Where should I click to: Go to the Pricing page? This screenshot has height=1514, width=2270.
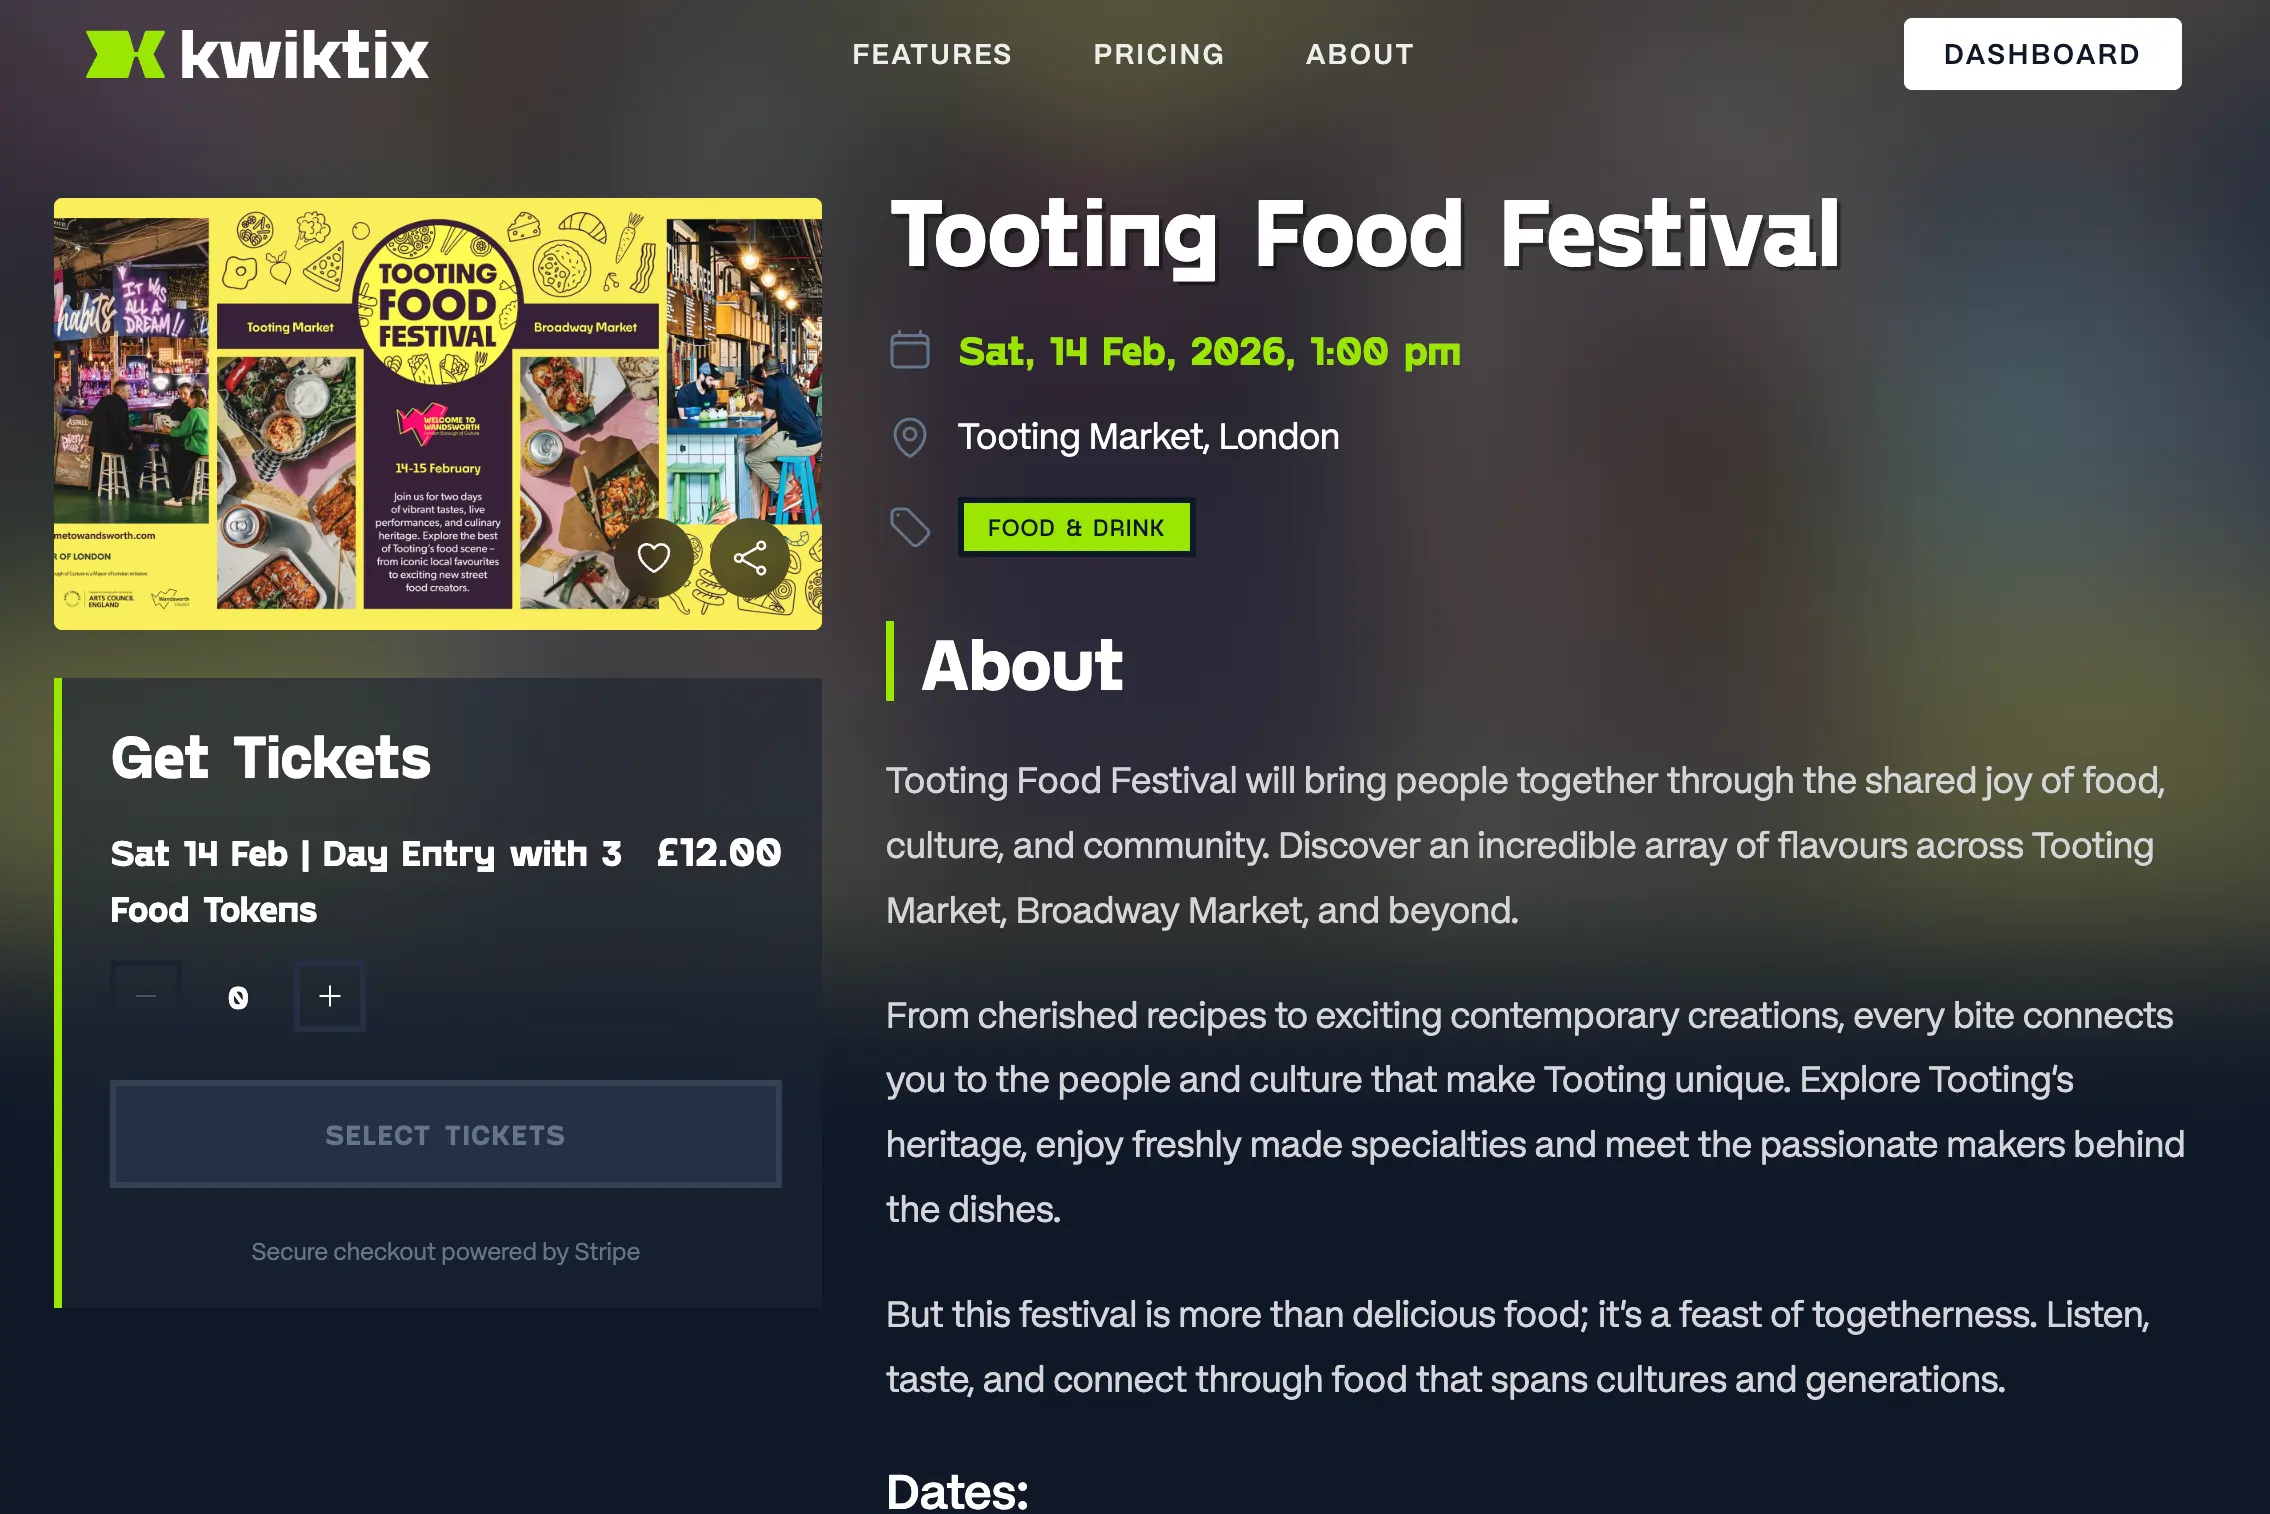1158,54
